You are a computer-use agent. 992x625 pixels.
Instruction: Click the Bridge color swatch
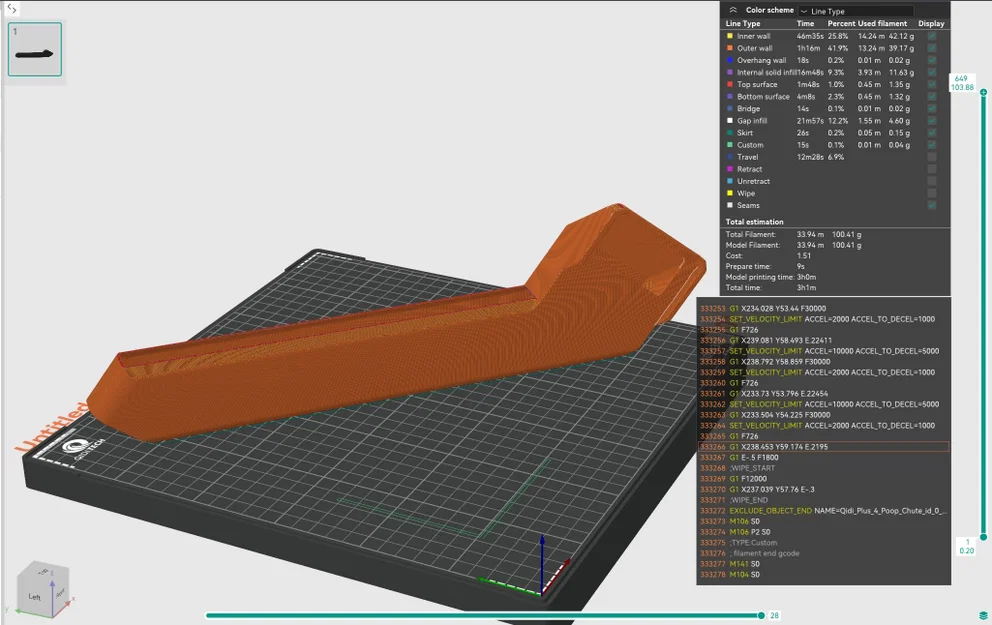(729, 108)
